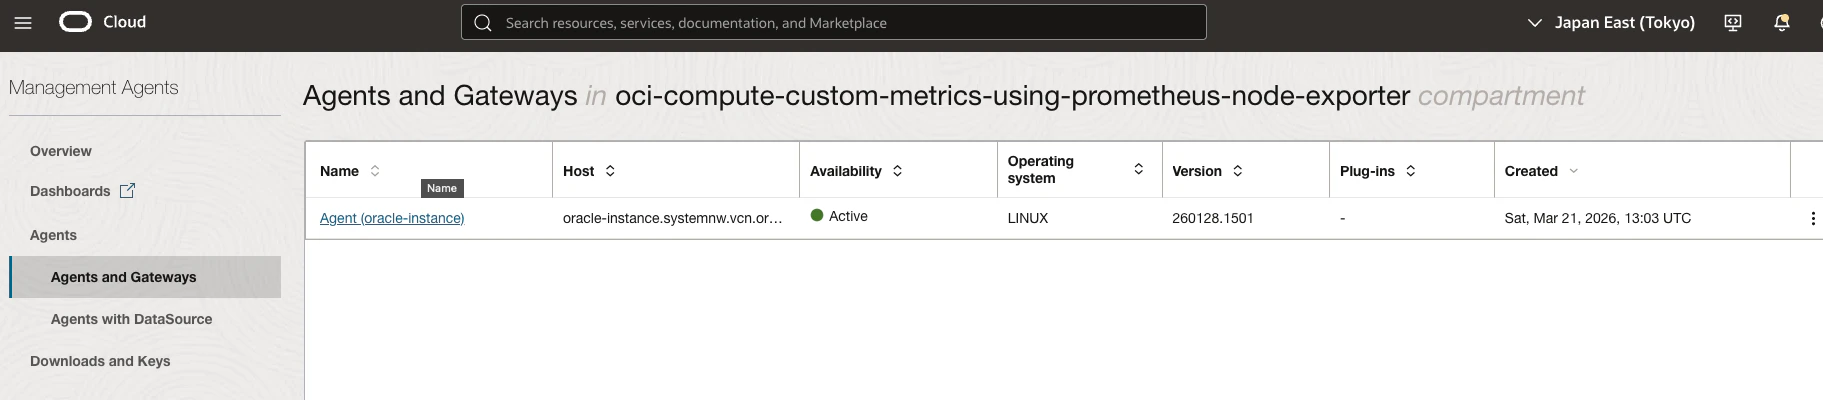Toggle sort on Created column chevron
The height and width of the screenshot is (400, 1823).
pyautogui.click(x=1573, y=171)
